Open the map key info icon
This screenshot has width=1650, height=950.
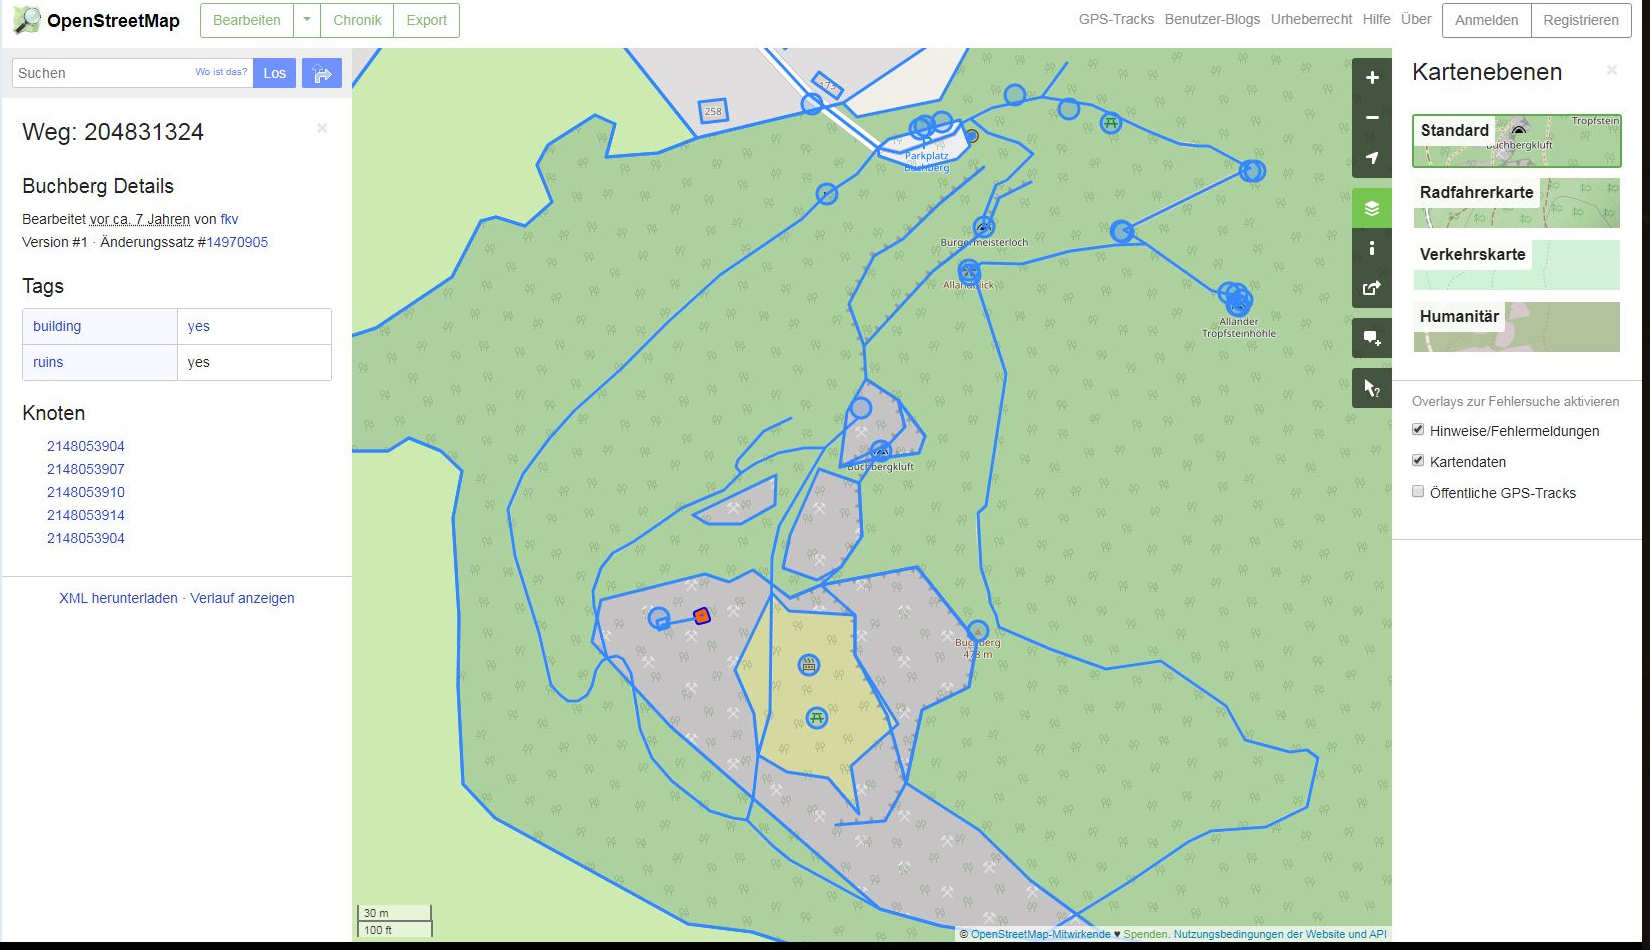pyautogui.click(x=1372, y=248)
